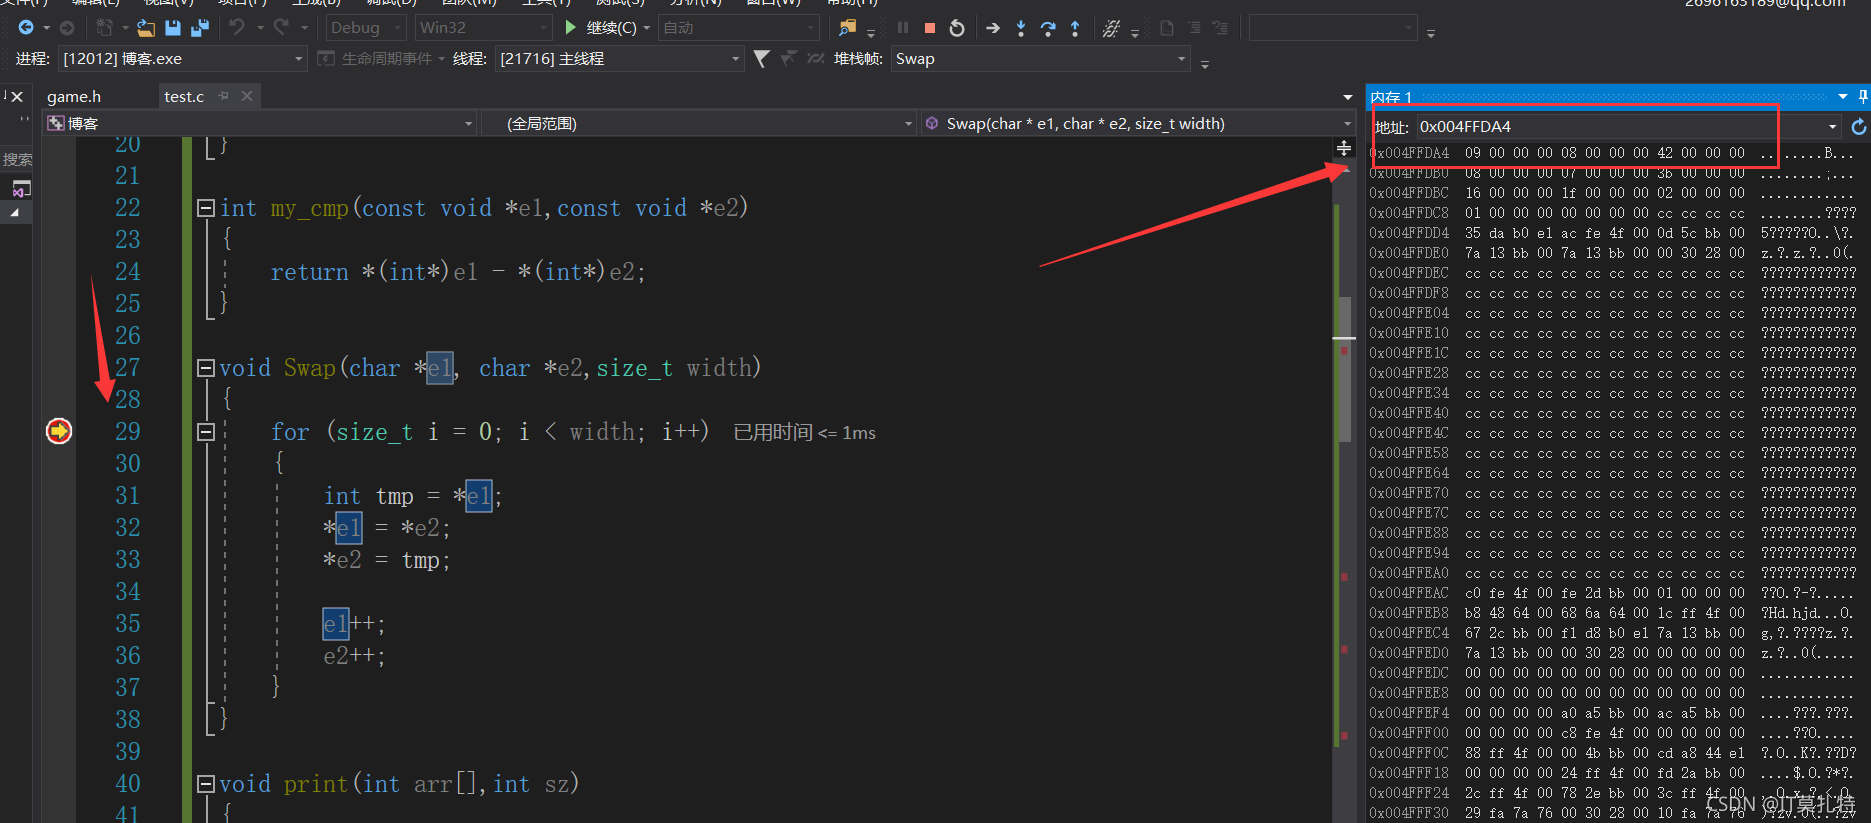
Task: Open the Win32 platform dropdown
Action: click(x=484, y=28)
